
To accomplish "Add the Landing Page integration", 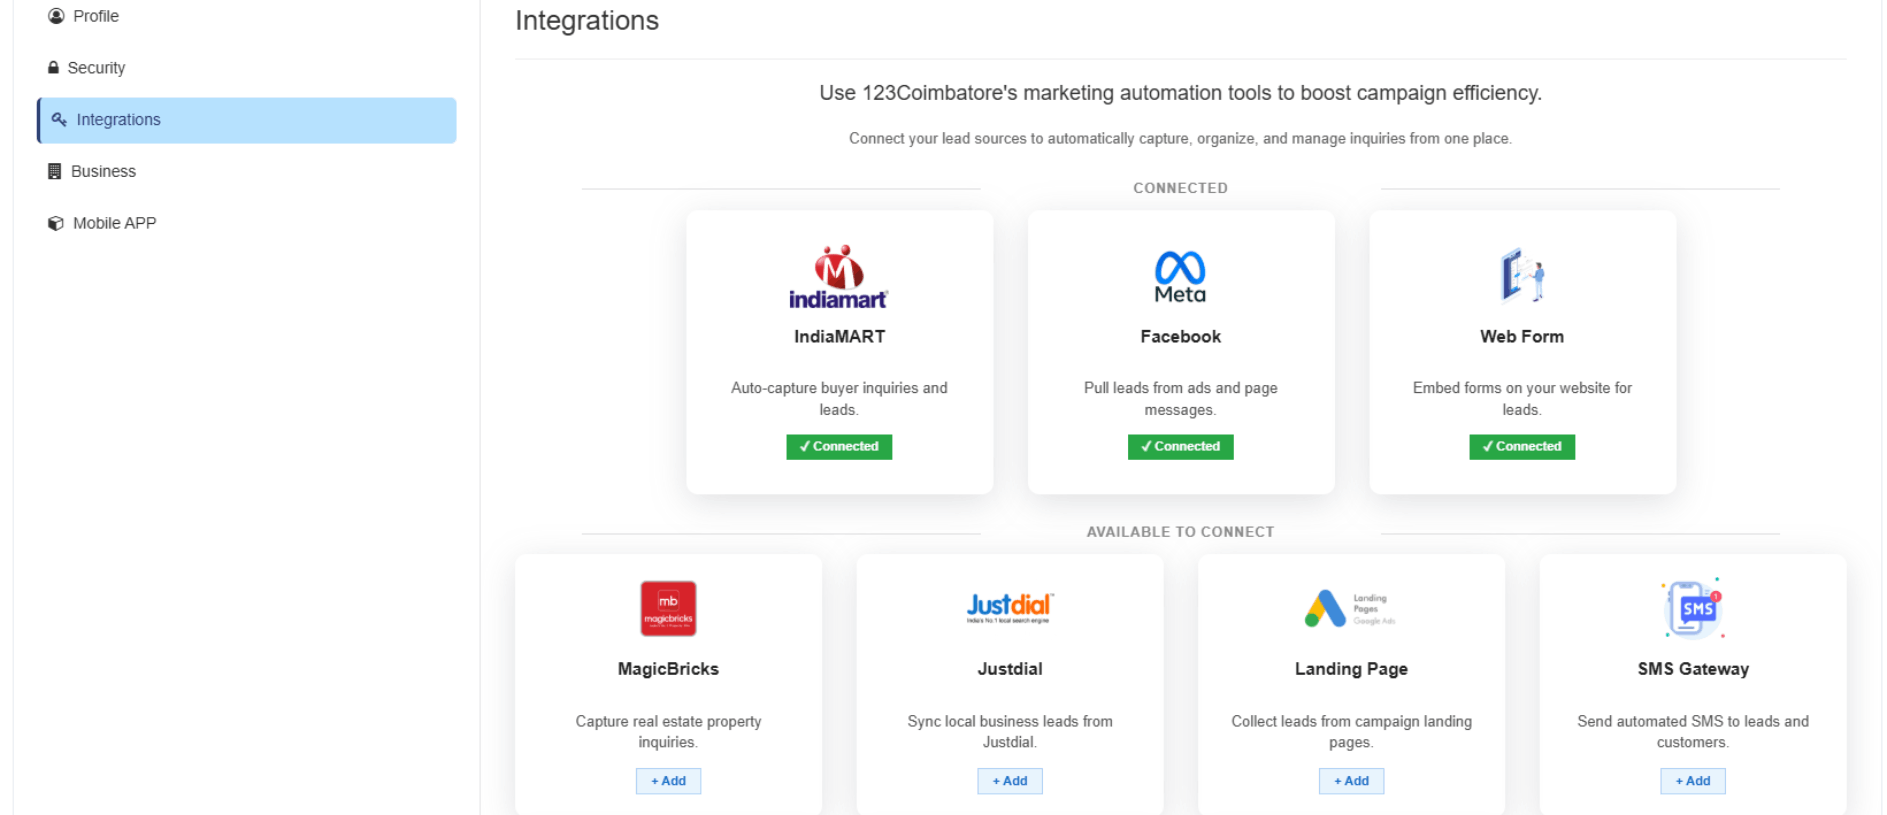I will click(1351, 781).
